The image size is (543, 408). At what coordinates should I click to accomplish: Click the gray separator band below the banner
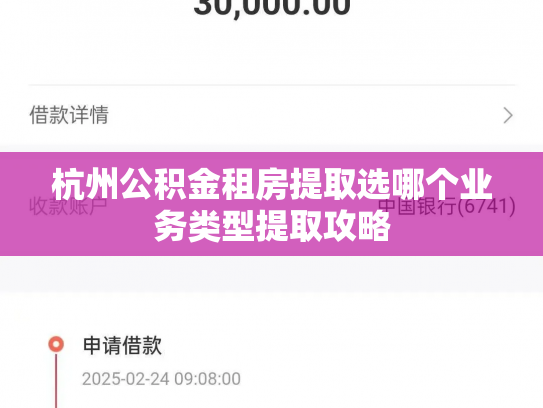click(x=272, y=274)
